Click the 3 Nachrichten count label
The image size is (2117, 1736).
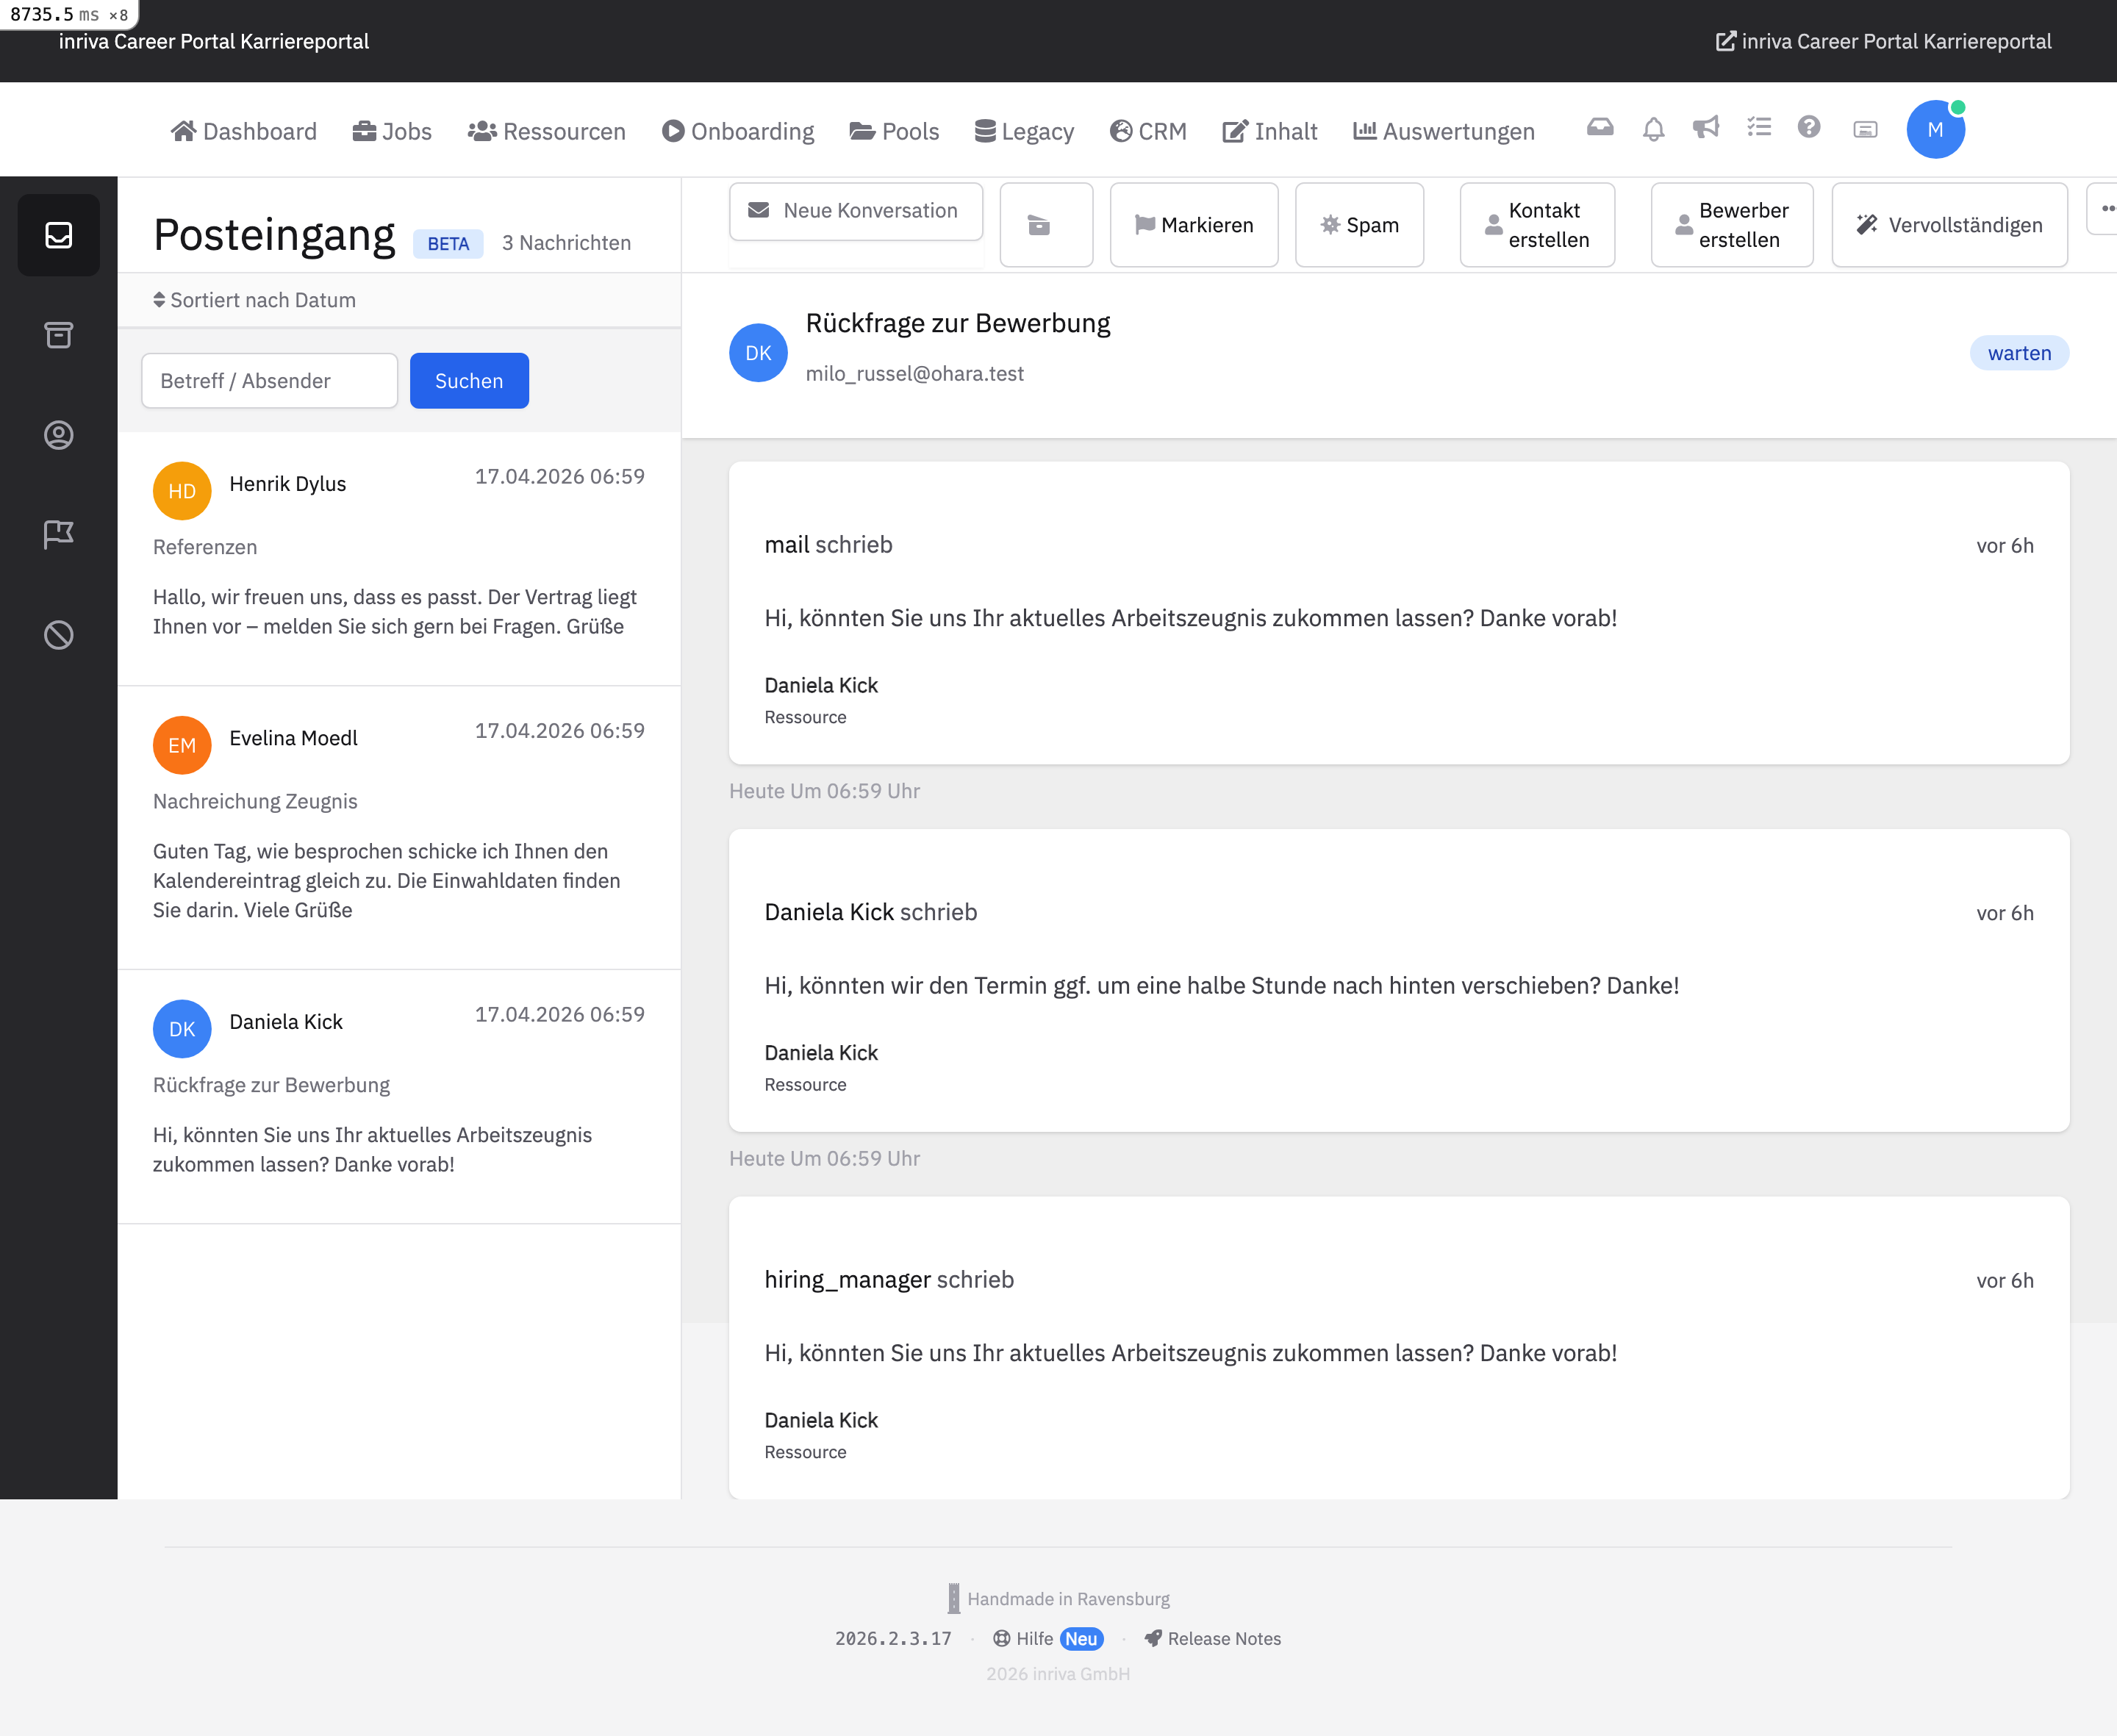coord(566,243)
